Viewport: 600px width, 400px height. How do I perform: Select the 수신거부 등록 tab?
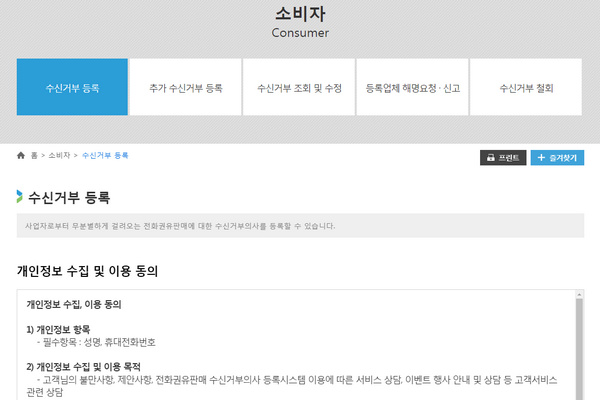click(x=72, y=87)
